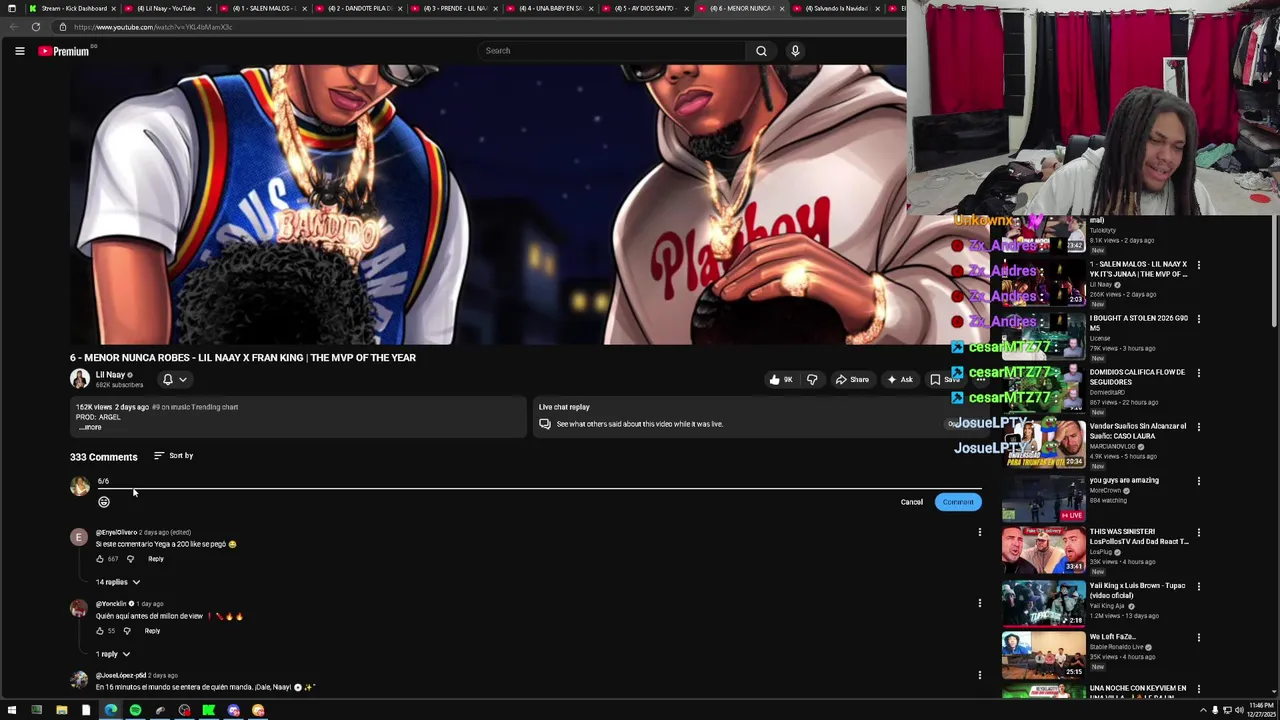Focus the YouTube search field

tap(612, 51)
